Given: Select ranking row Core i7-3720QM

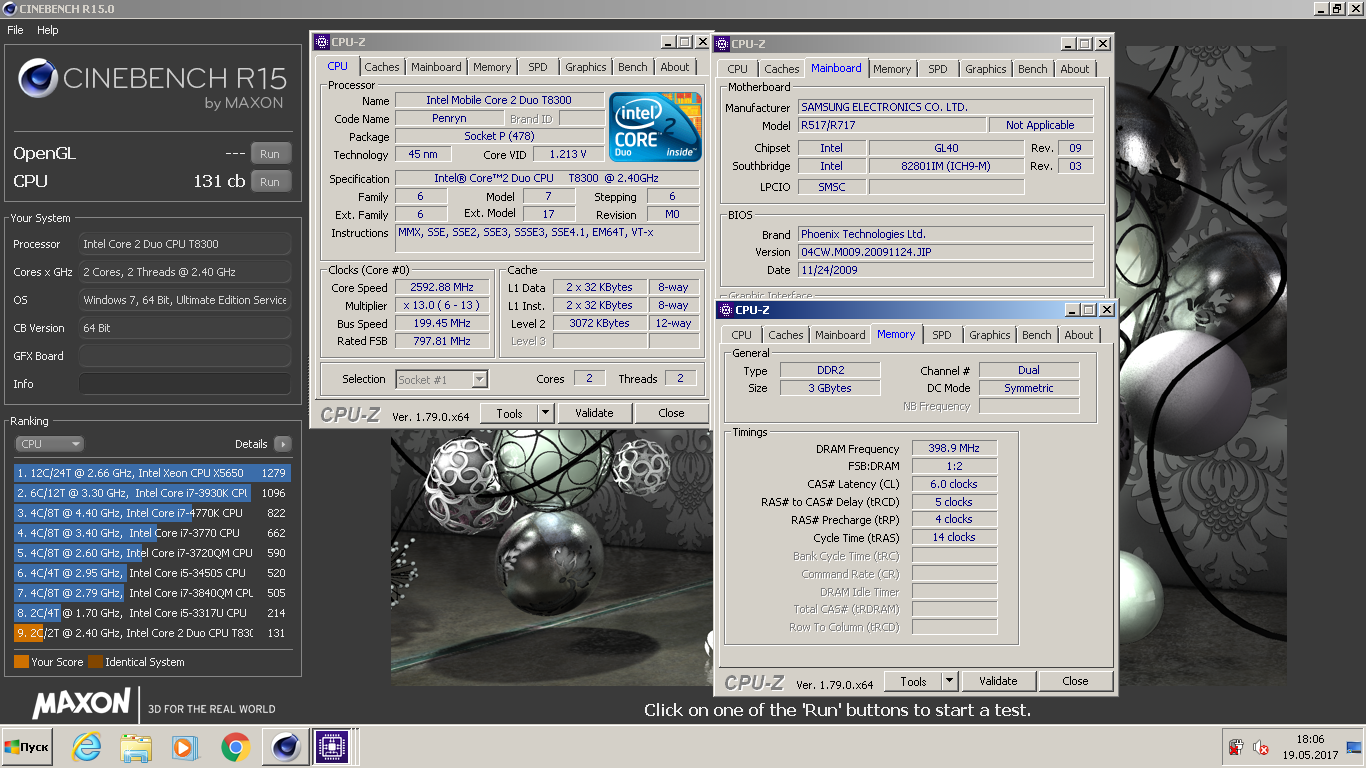Looking at the screenshot, I should pyautogui.click(x=152, y=553).
